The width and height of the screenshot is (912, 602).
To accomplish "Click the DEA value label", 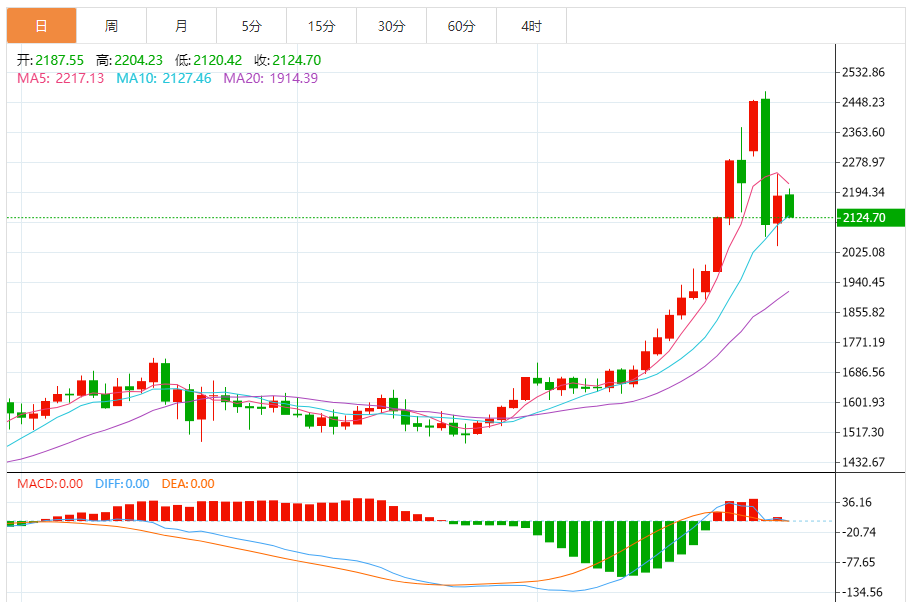I will coord(190,484).
